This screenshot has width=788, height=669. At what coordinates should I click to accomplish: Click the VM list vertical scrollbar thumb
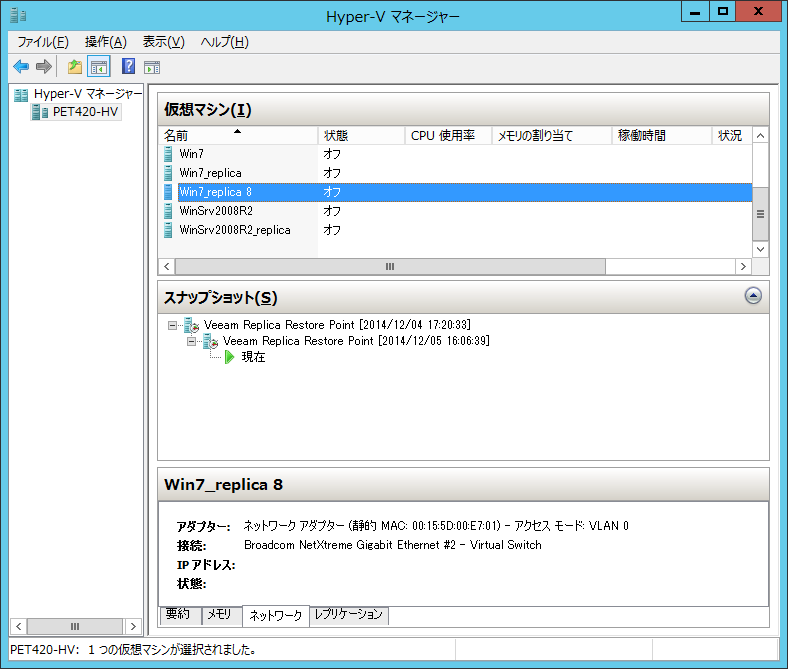(760, 214)
